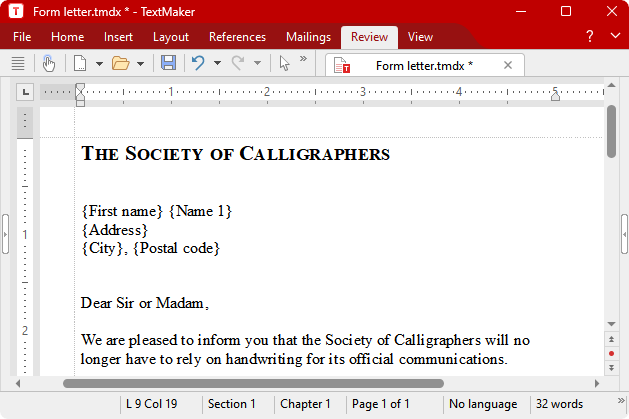Toggle touch mode hand icon
This screenshot has width=629, height=419.
click(x=49, y=63)
